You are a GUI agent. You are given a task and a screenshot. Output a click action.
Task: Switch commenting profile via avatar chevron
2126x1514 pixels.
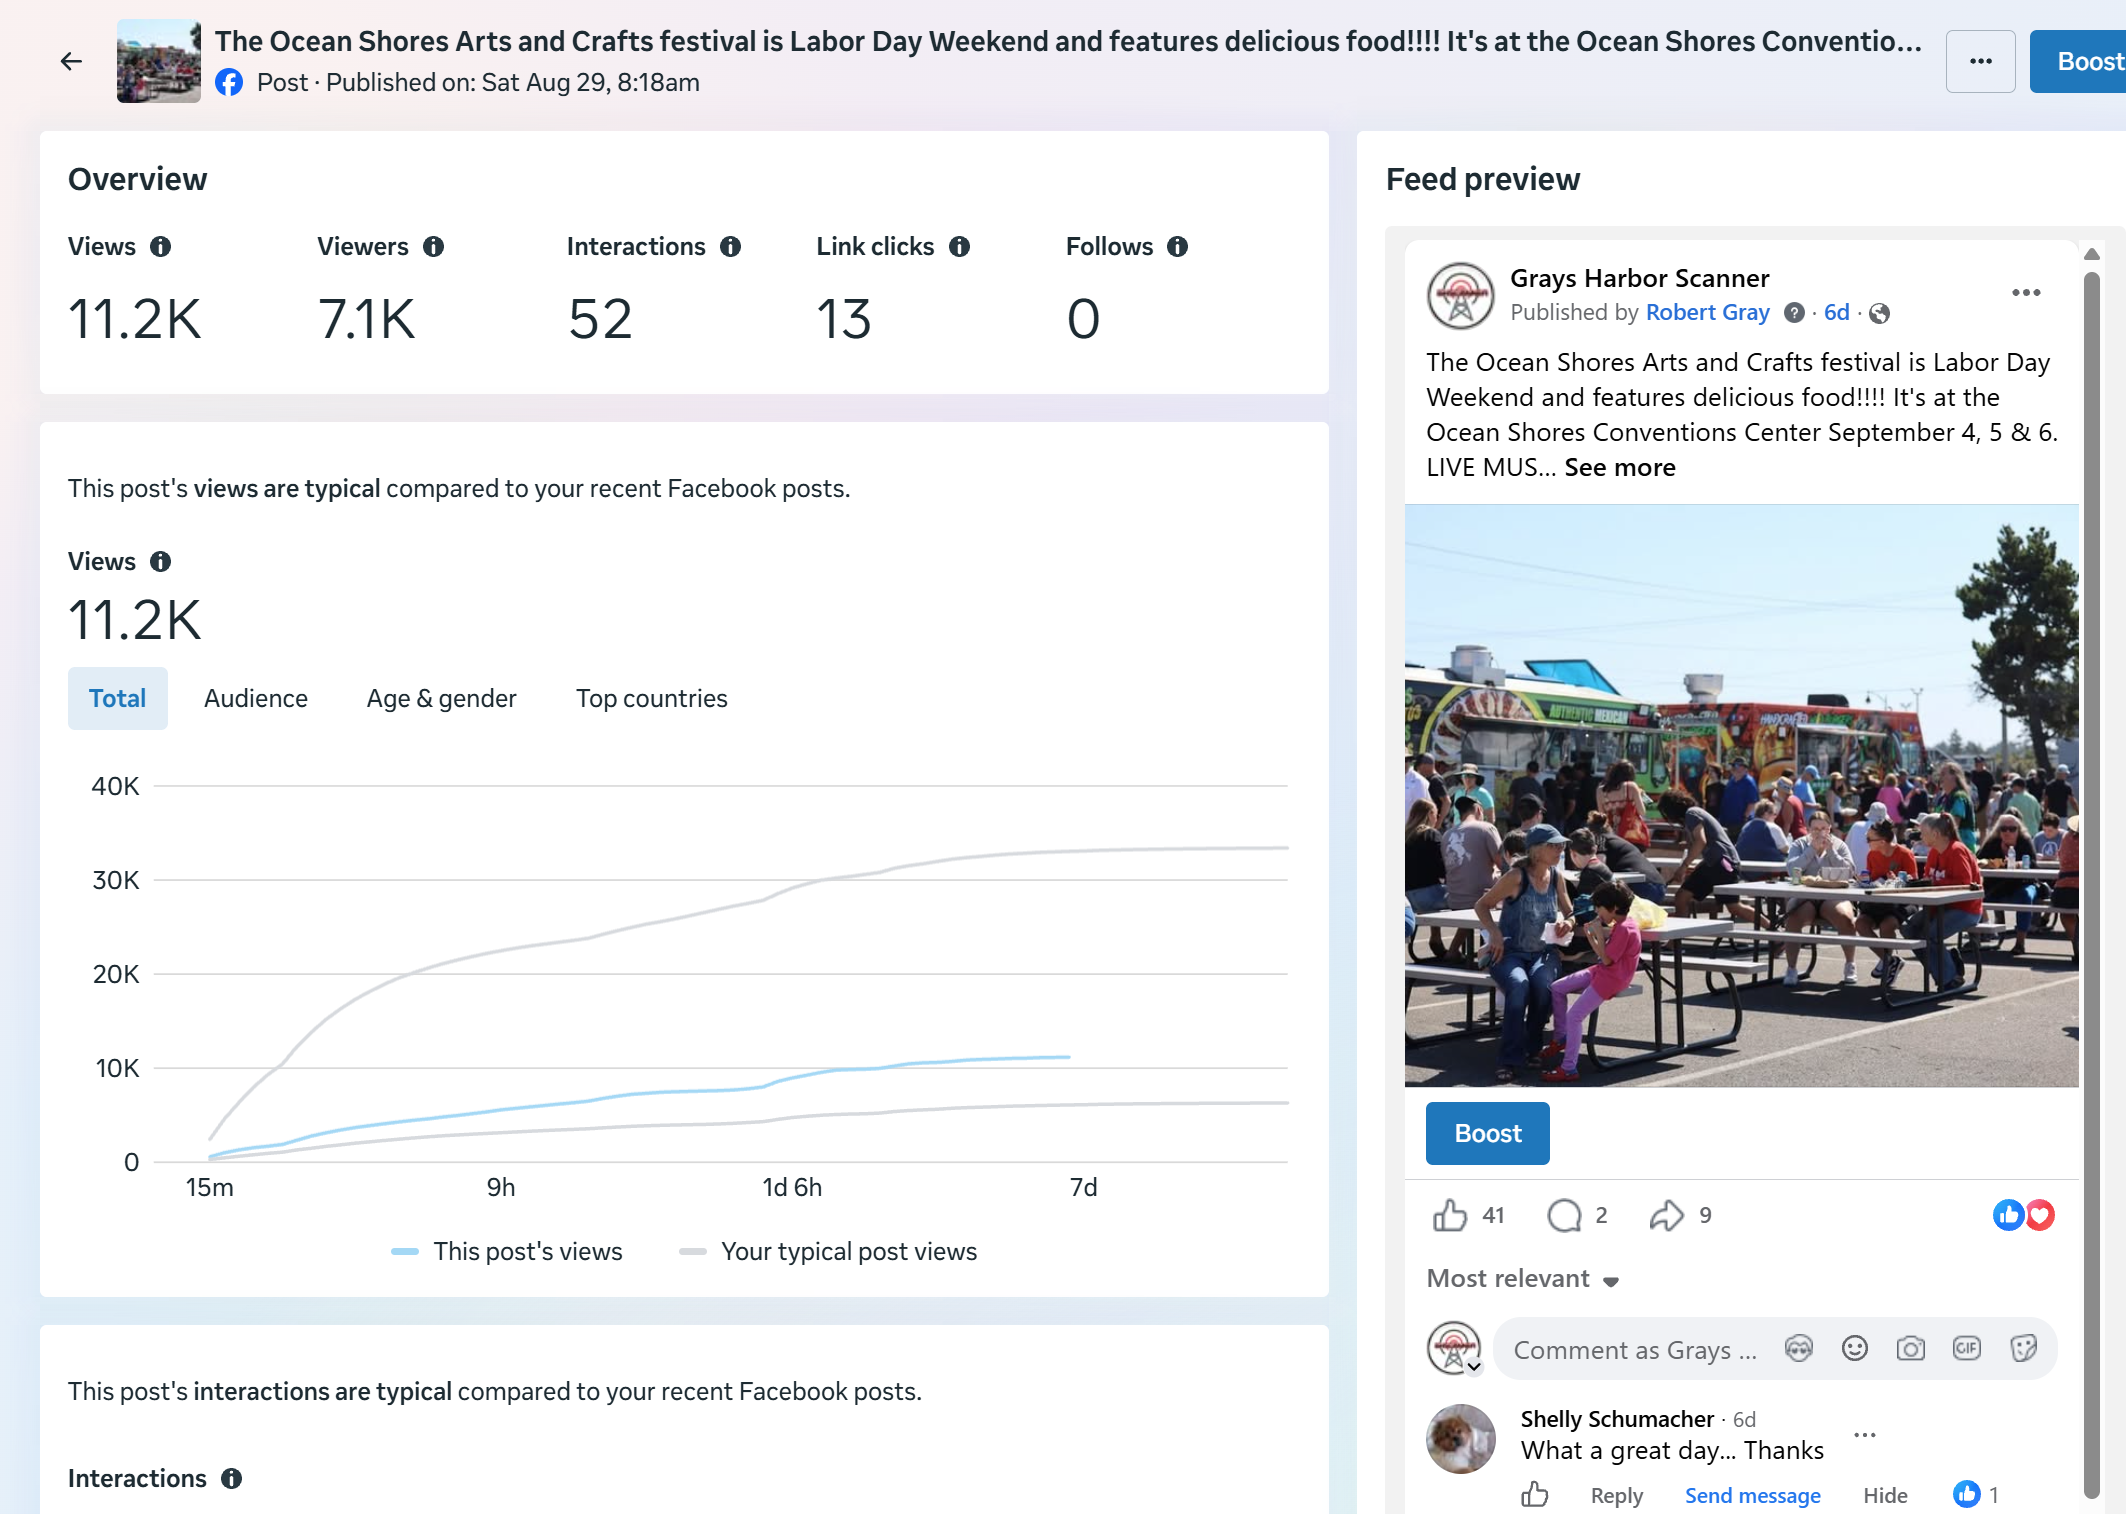coord(1474,1366)
